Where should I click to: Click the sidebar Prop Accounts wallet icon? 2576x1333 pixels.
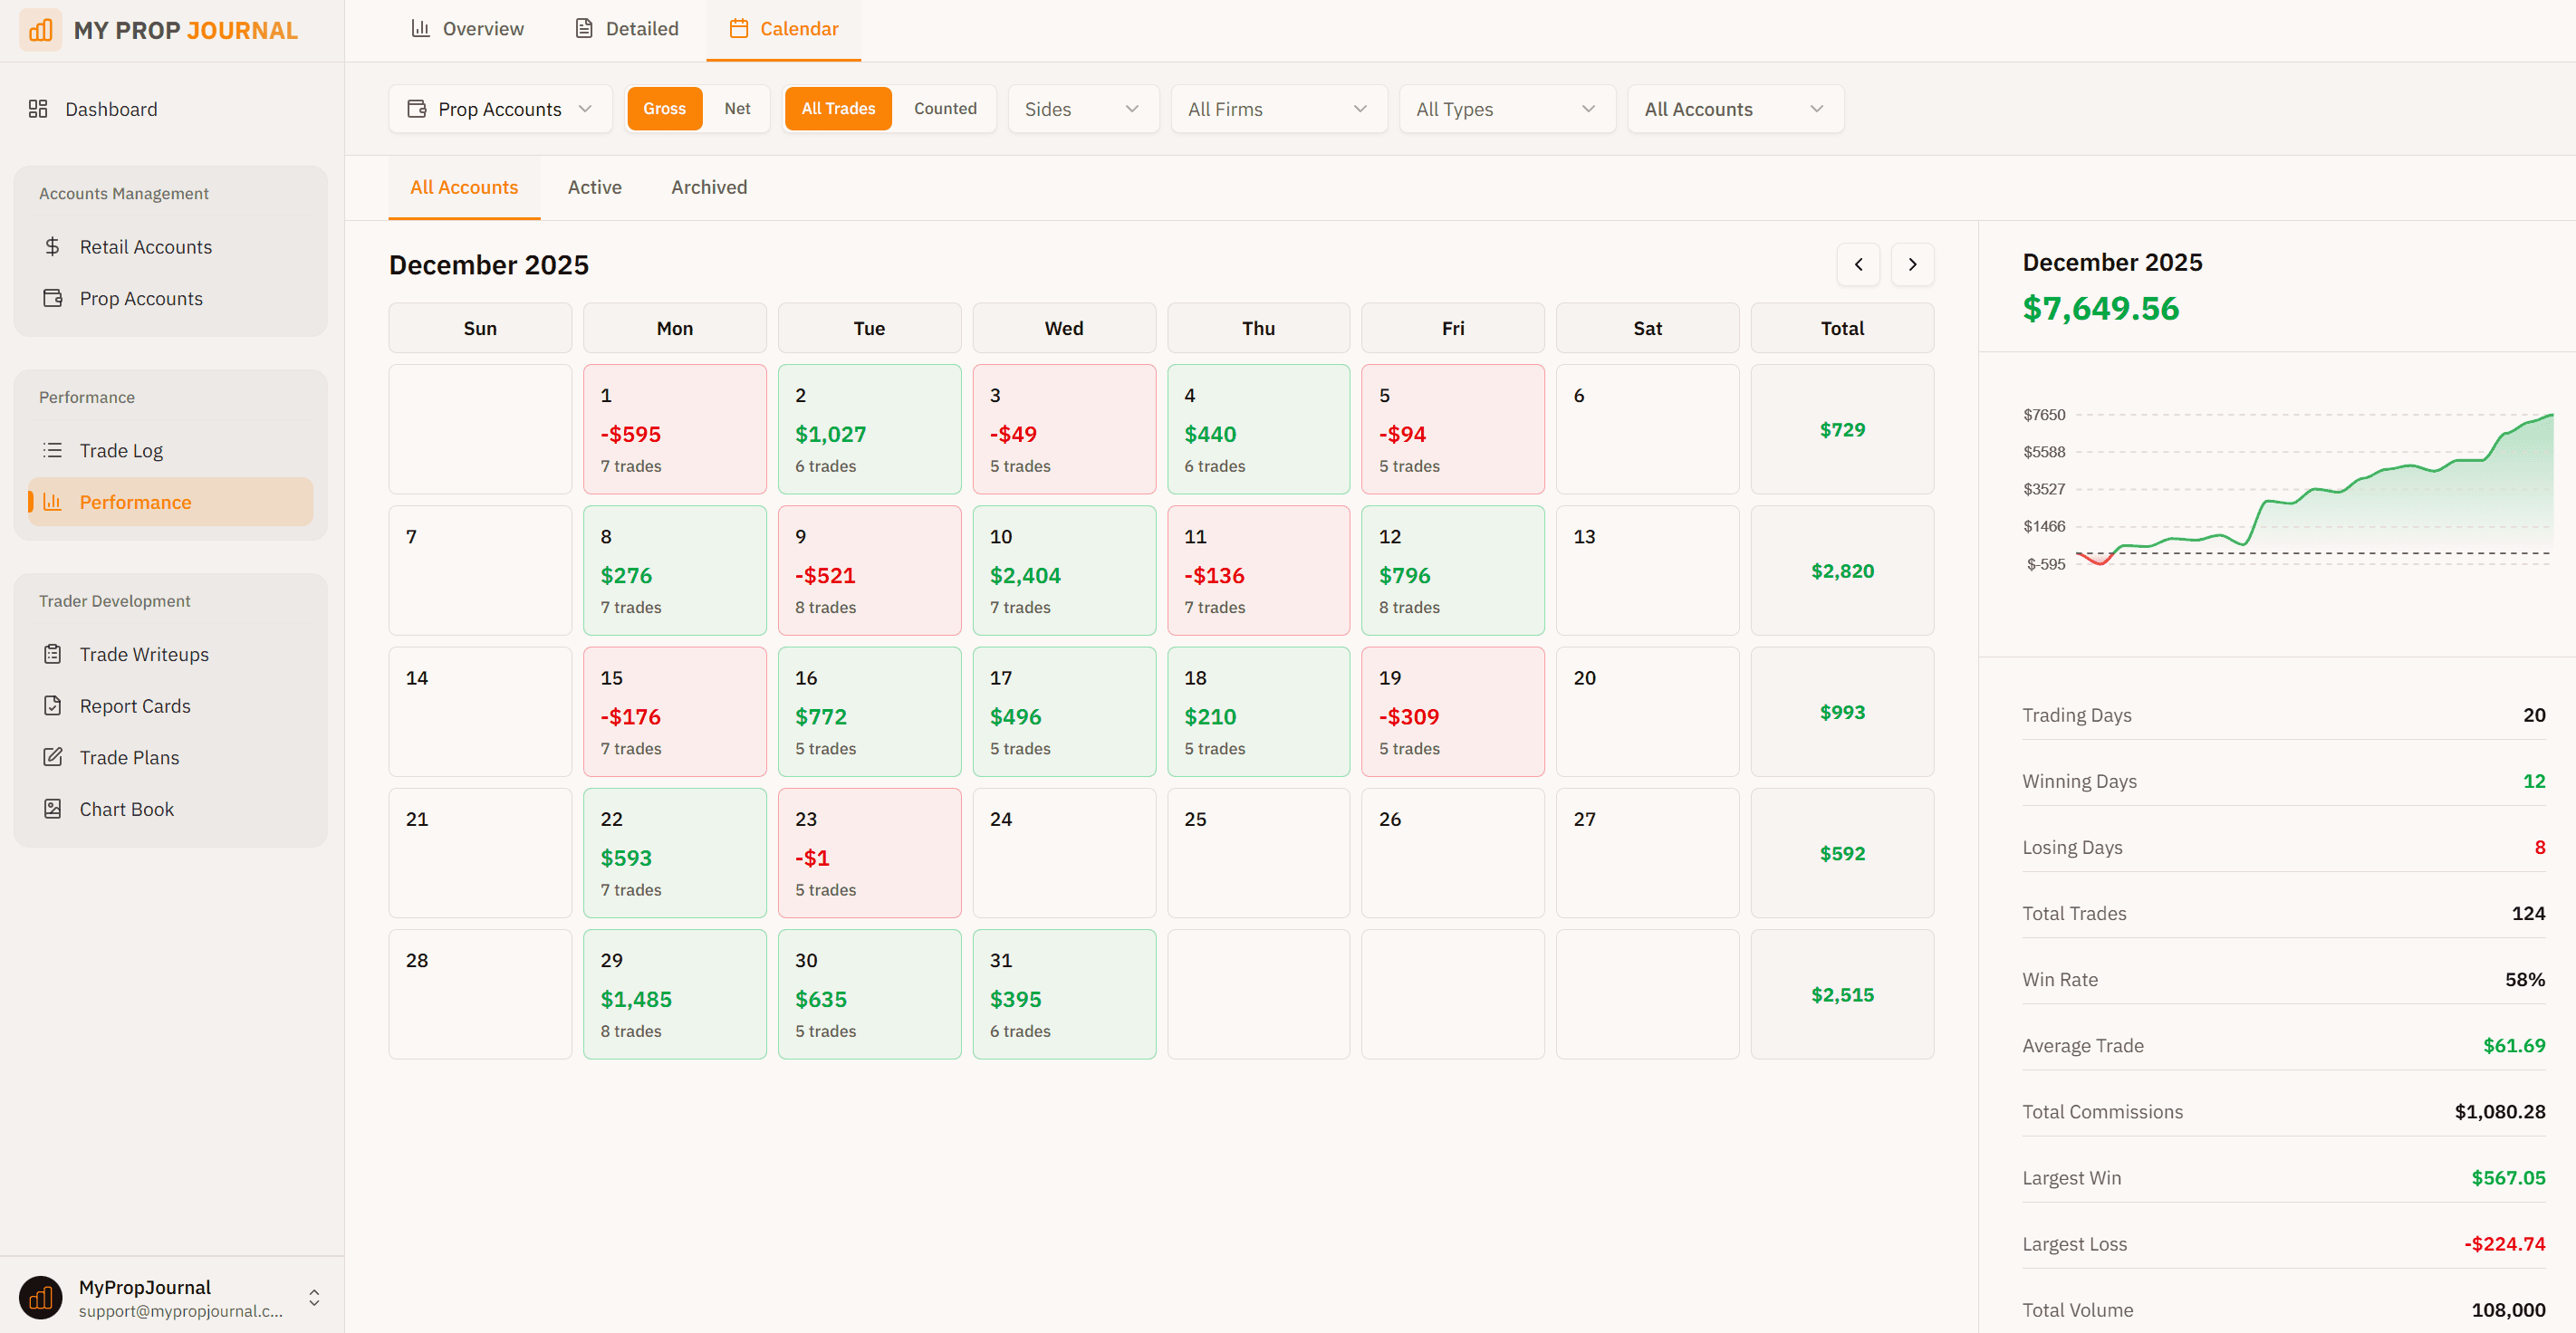point(53,298)
